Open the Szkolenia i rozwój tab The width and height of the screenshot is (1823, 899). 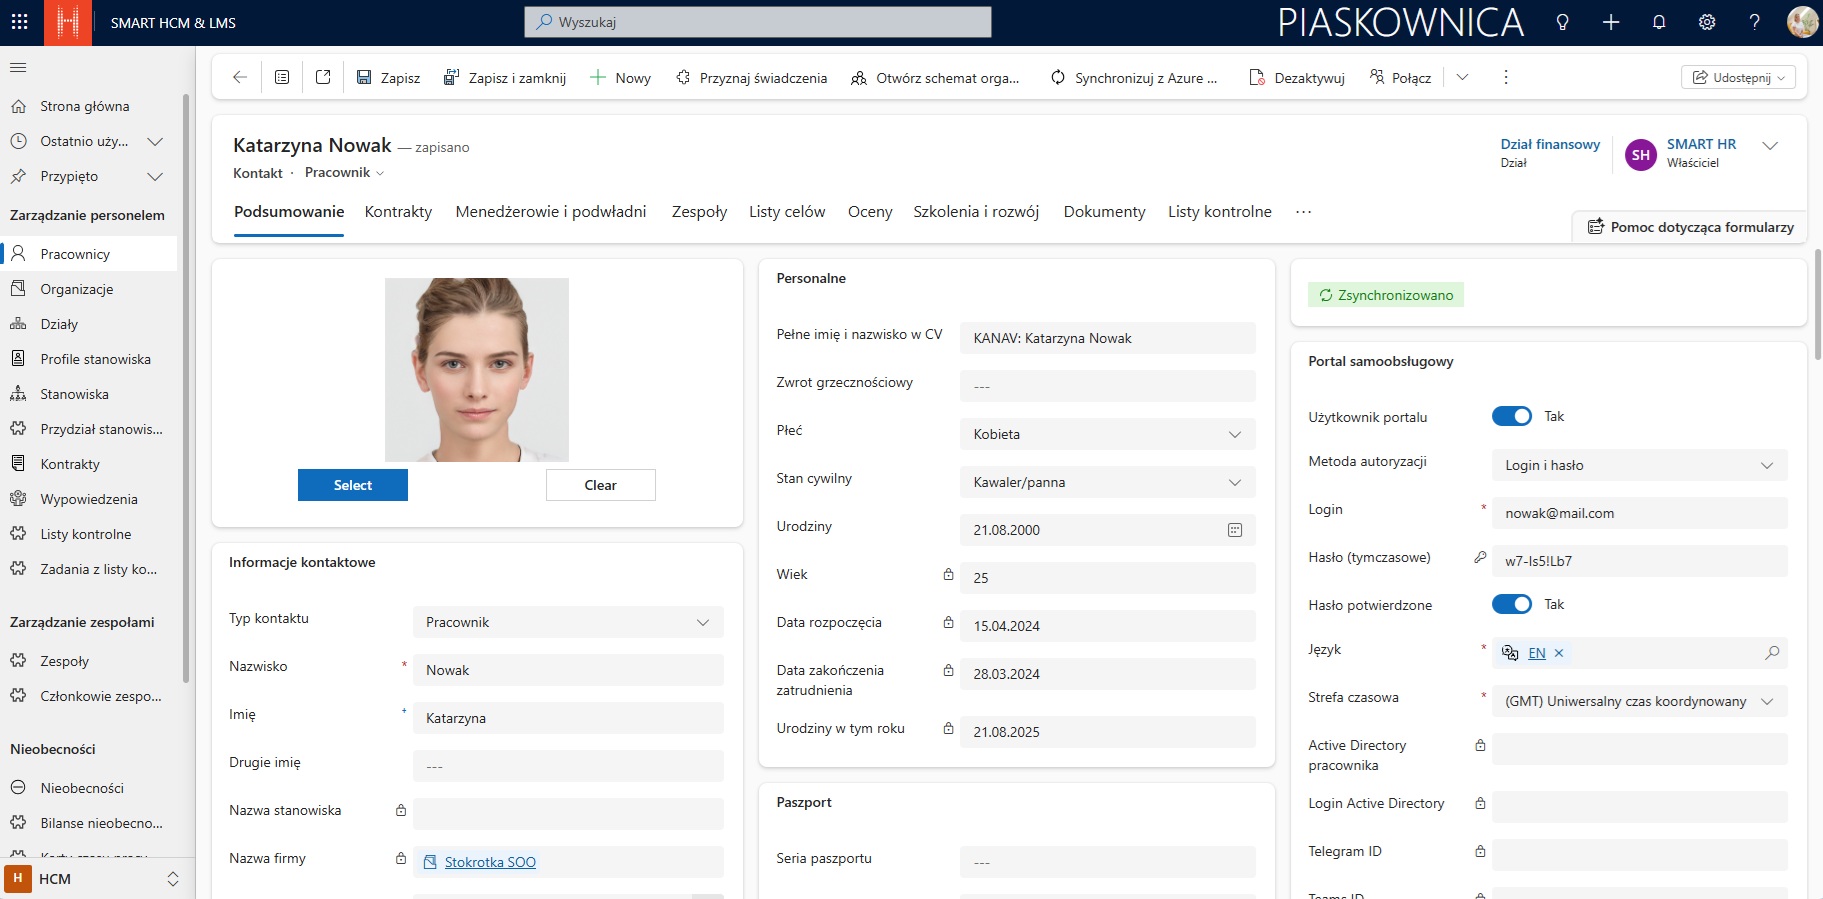pos(976,212)
